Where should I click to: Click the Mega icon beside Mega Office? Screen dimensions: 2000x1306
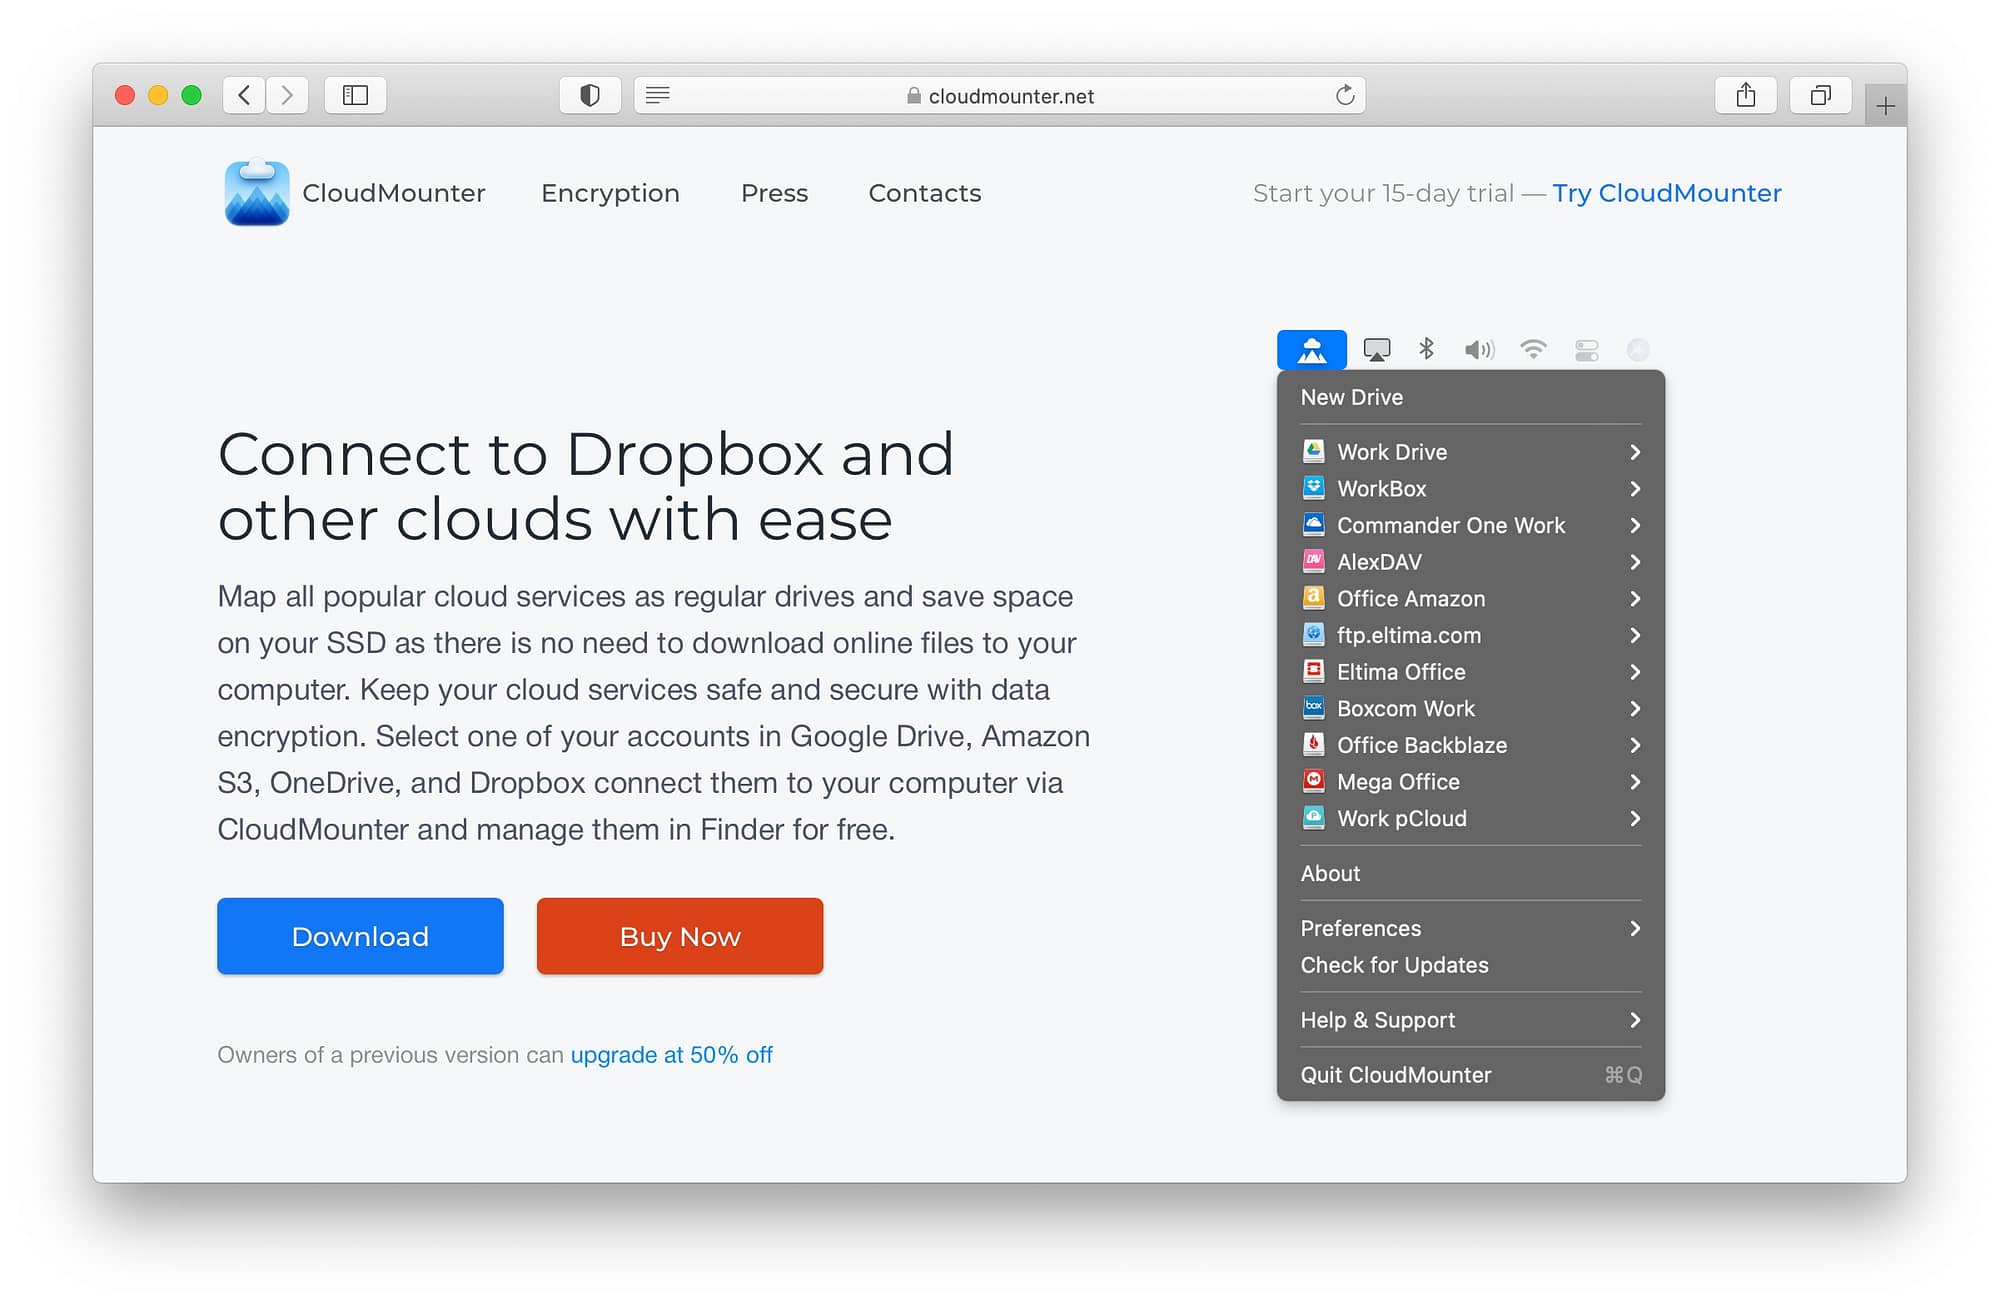coord(1314,781)
